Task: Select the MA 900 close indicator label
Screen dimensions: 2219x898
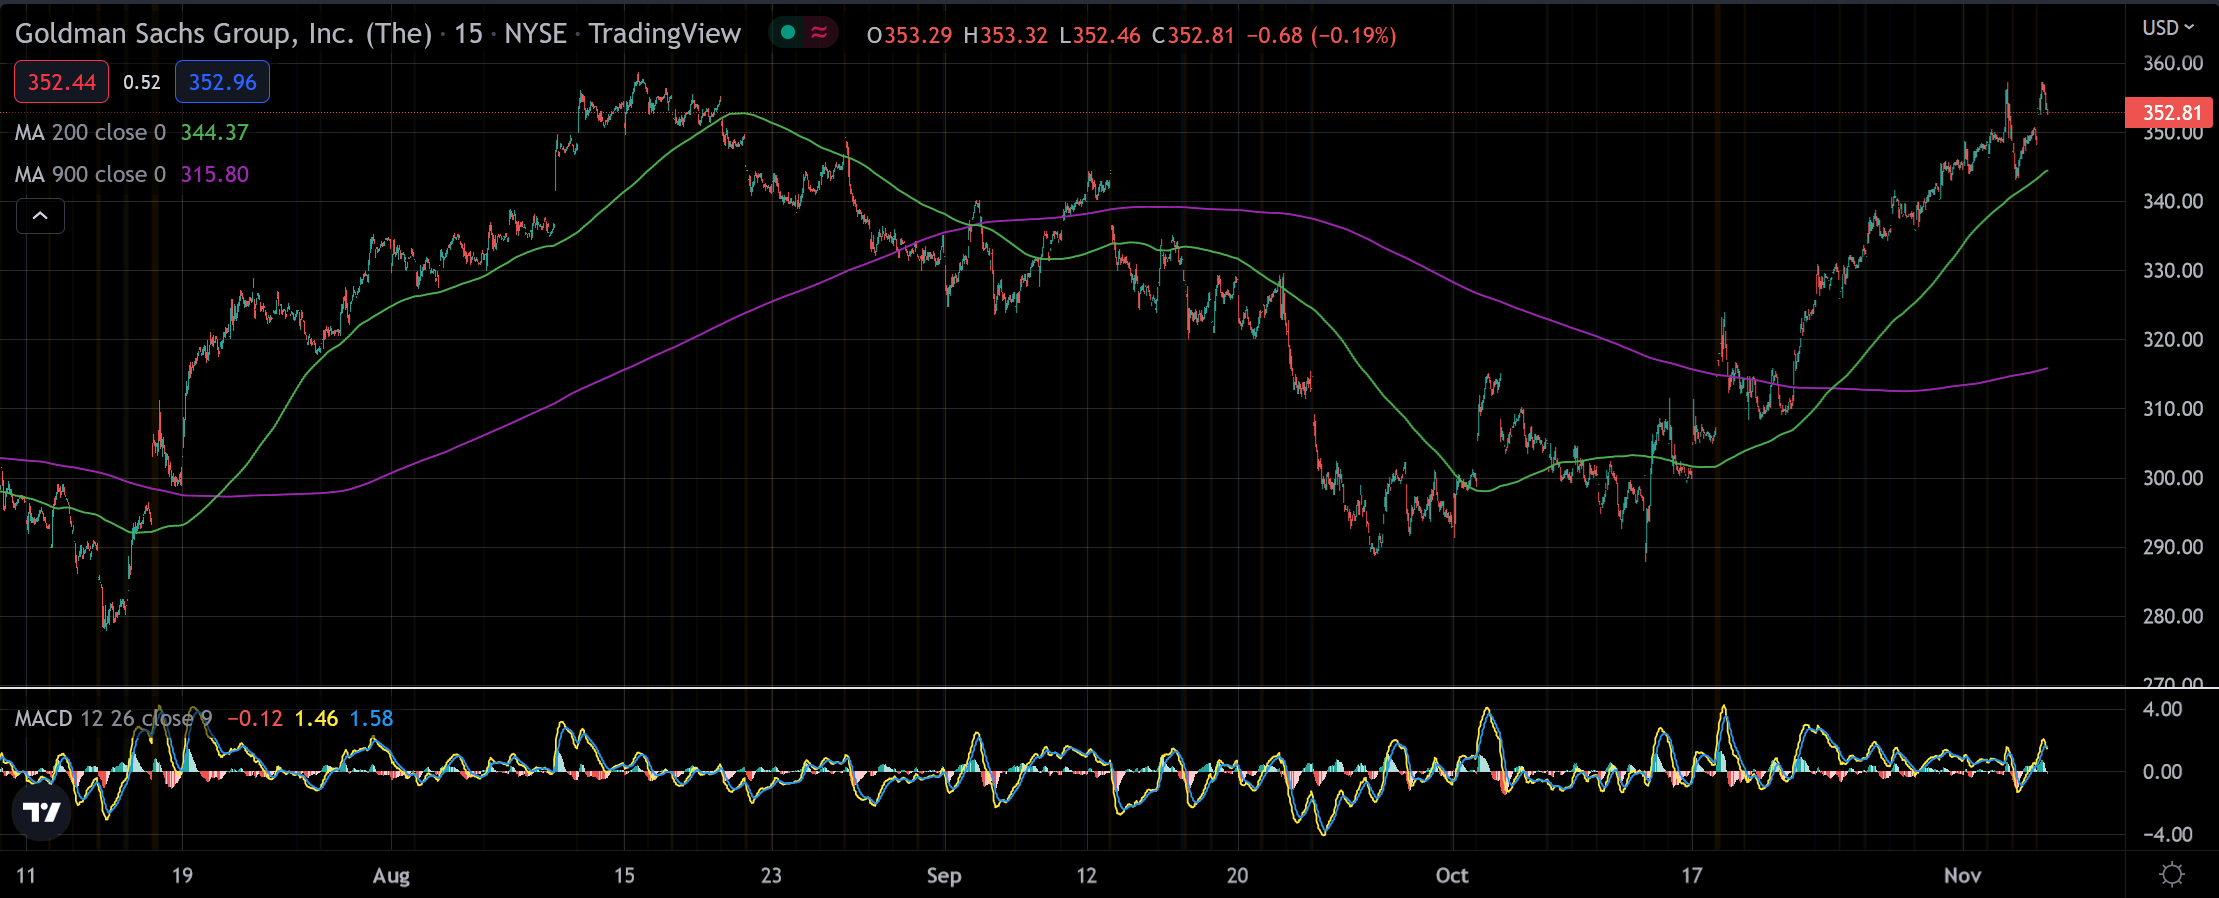Action: coord(90,174)
